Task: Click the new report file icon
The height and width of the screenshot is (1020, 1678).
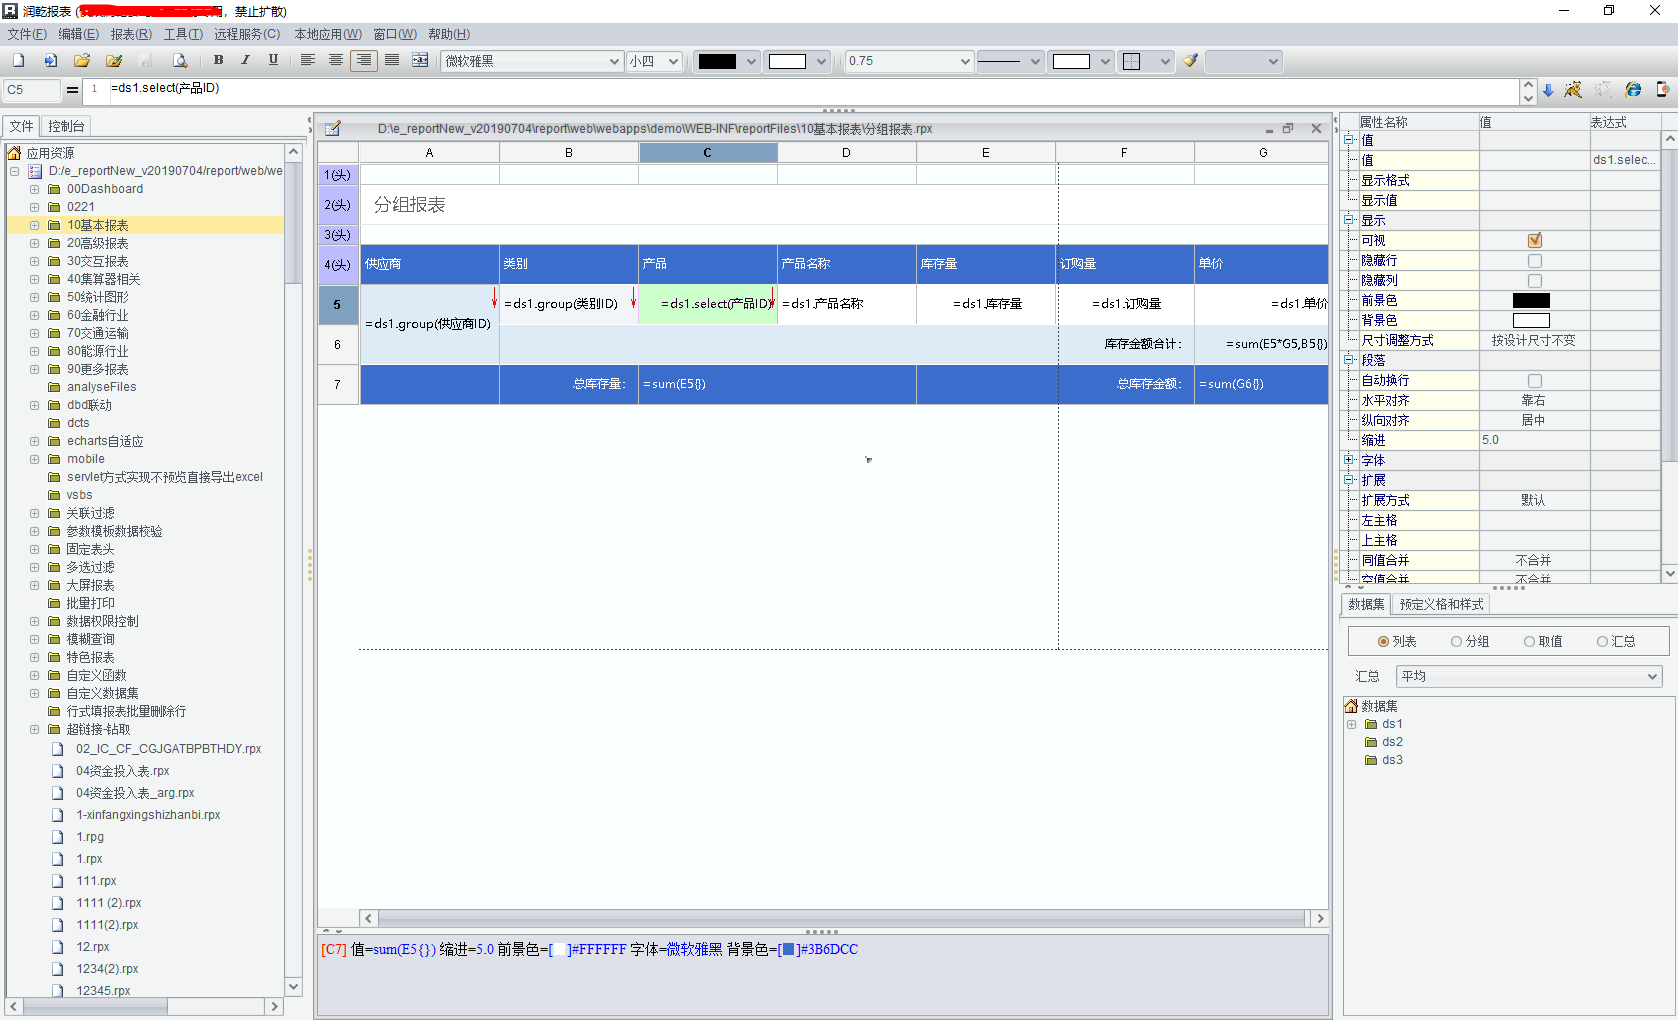Action: 18,61
